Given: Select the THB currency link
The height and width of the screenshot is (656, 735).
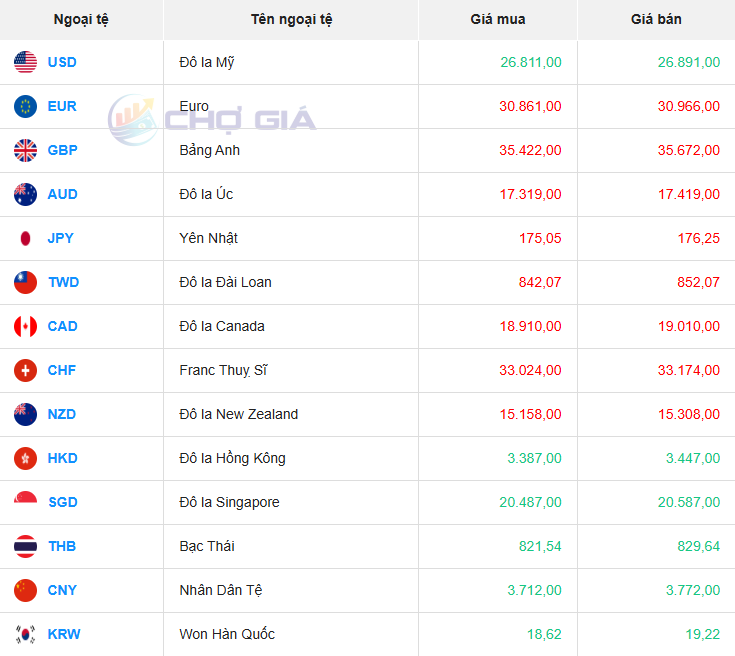Looking at the screenshot, I should pos(62,546).
